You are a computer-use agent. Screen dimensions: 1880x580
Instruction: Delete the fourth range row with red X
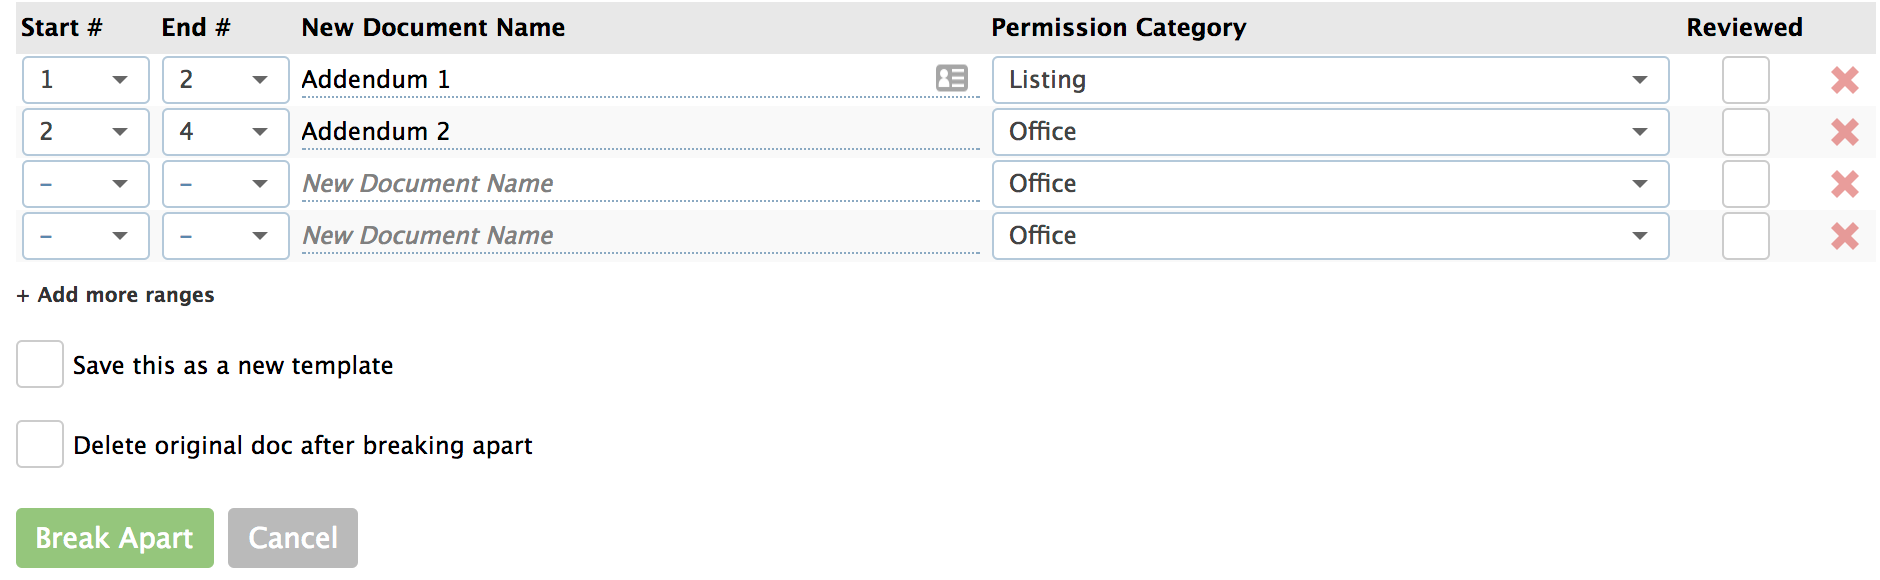pos(1844,236)
